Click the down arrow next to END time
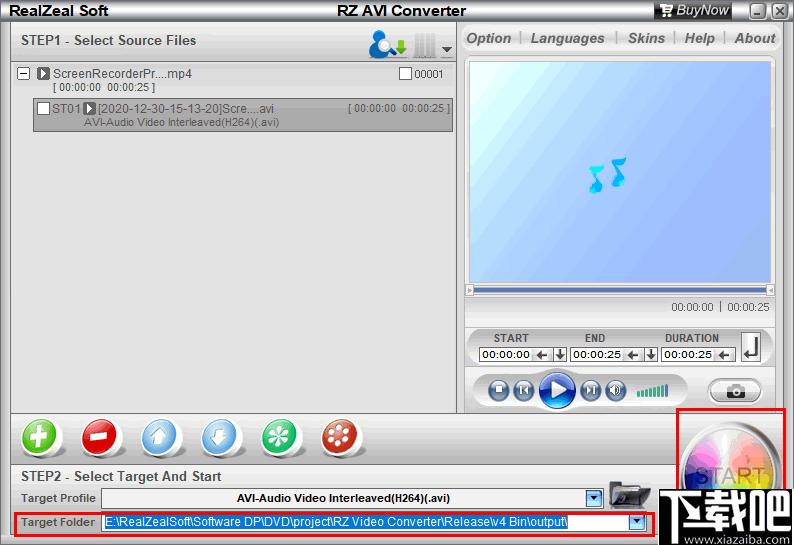Screen dimensions: 794x545 (651, 354)
